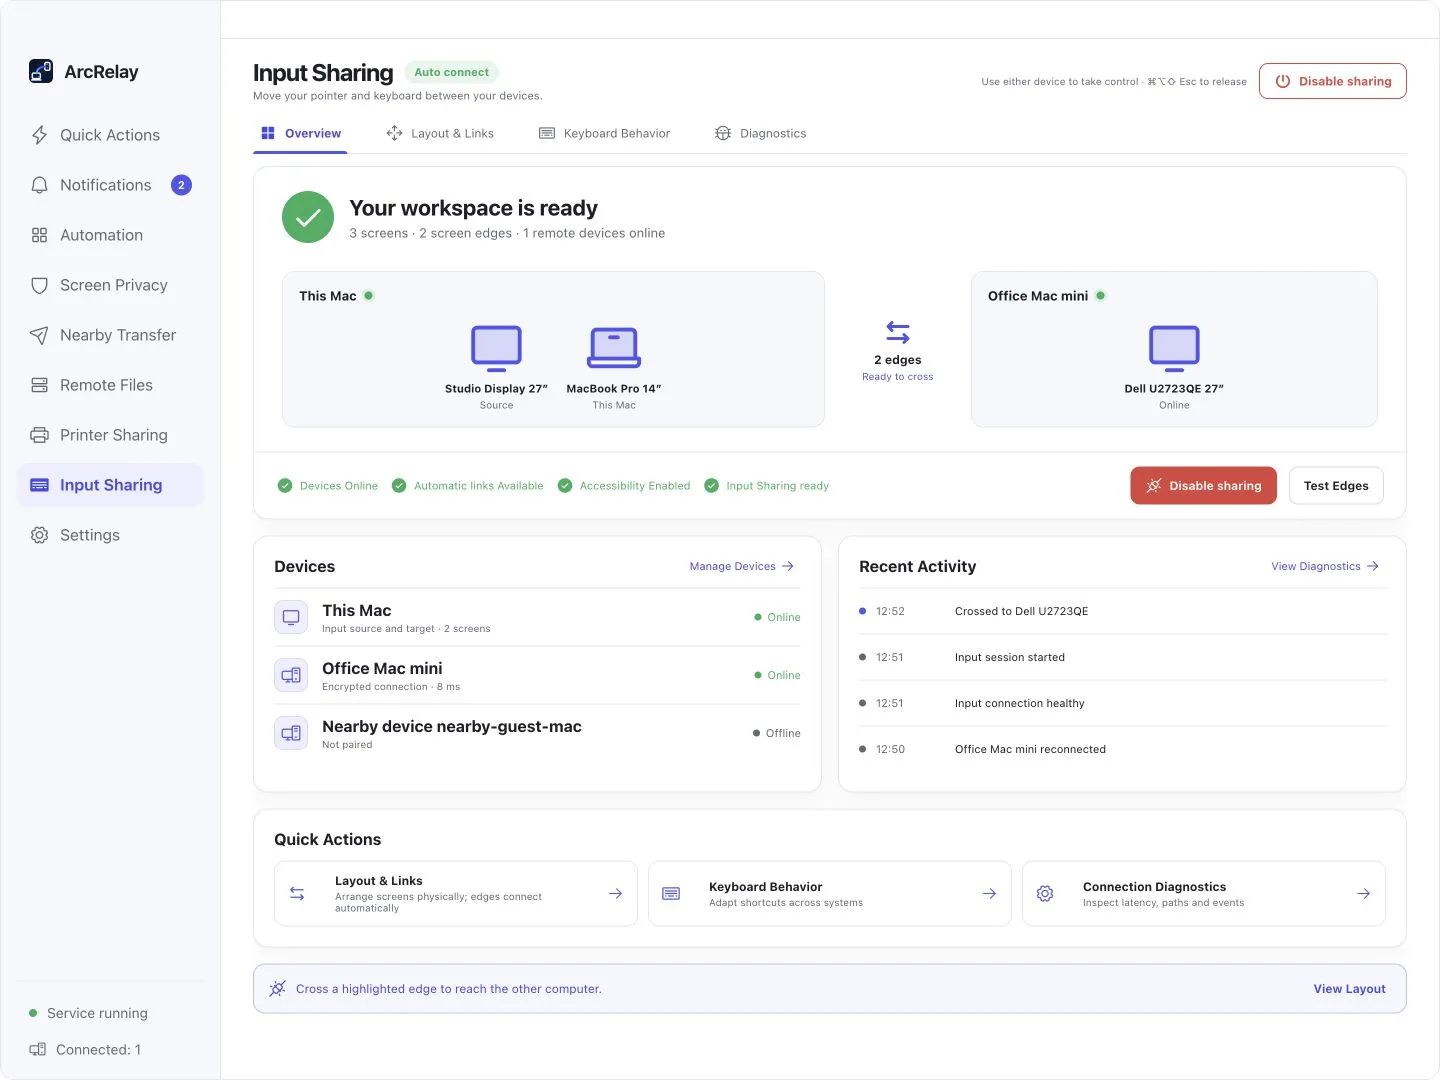
Task: Click the Notifications badge showing 2
Action: click(x=181, y=185)
